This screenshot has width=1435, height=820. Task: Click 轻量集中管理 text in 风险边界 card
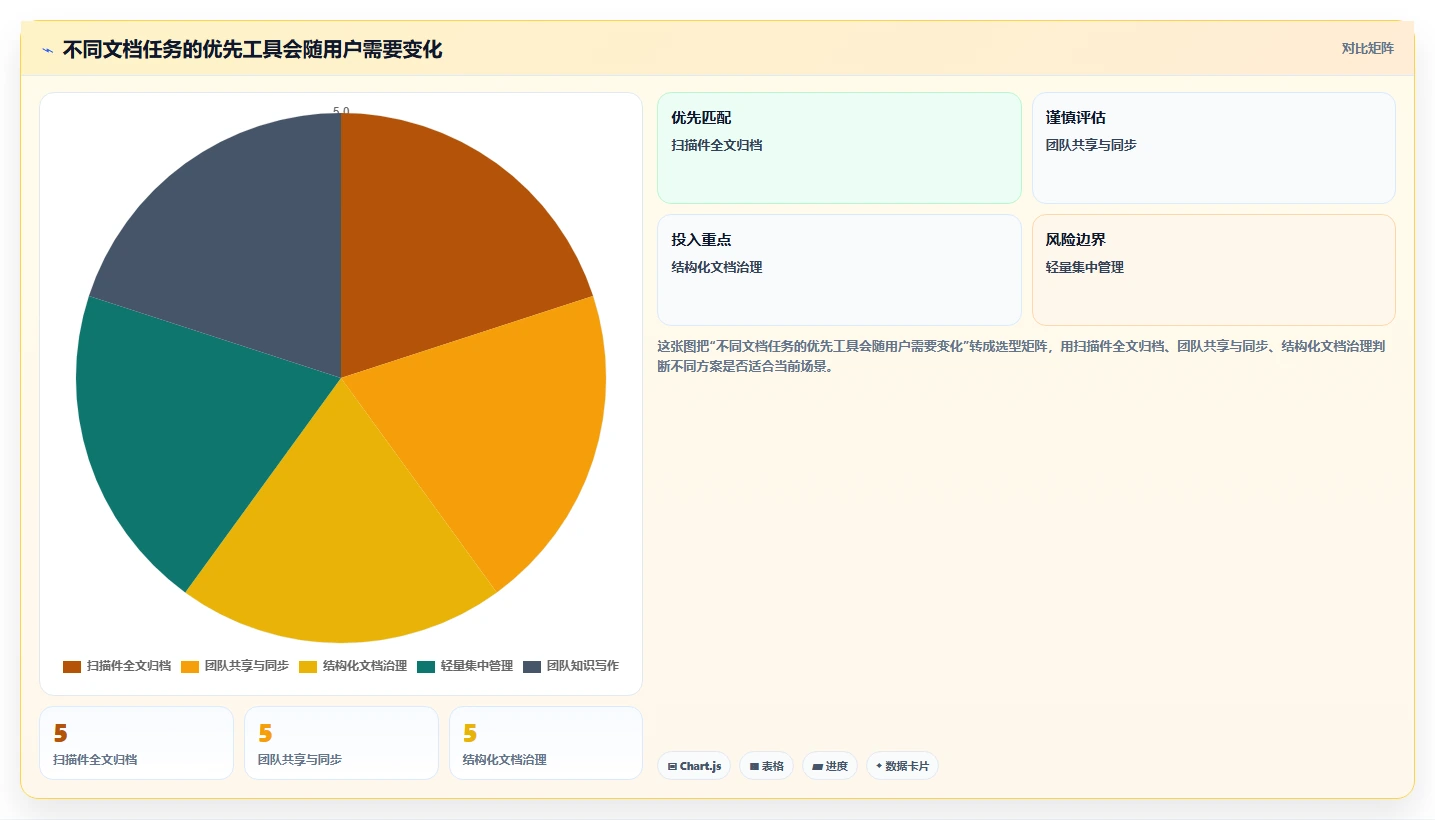pyautogui.click(x=1085, y=267)
